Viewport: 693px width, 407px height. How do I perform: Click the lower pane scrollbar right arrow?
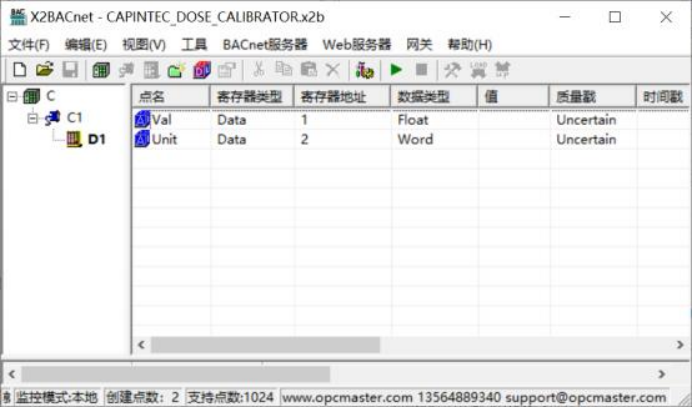661,374
